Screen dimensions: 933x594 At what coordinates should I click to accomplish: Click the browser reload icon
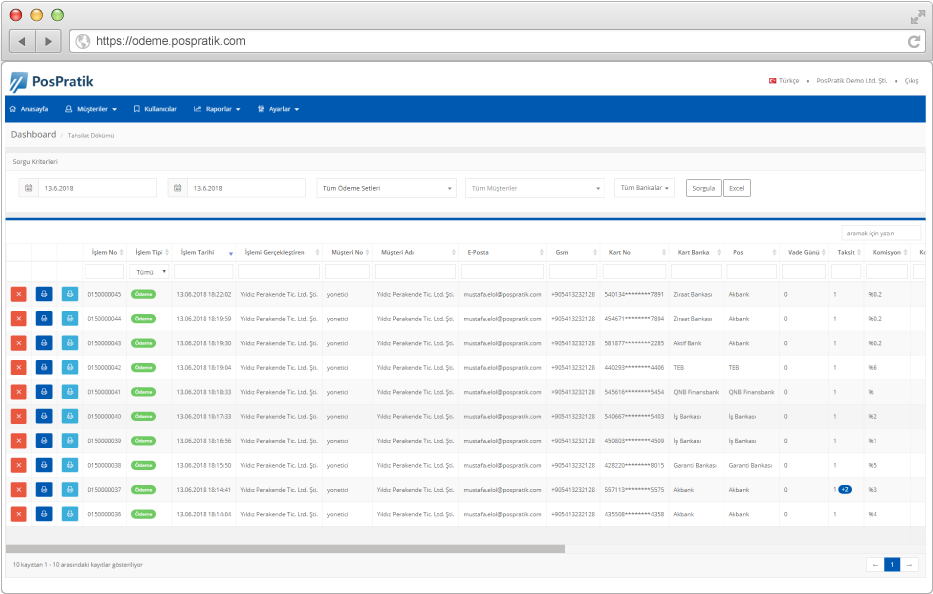point(914,41)
